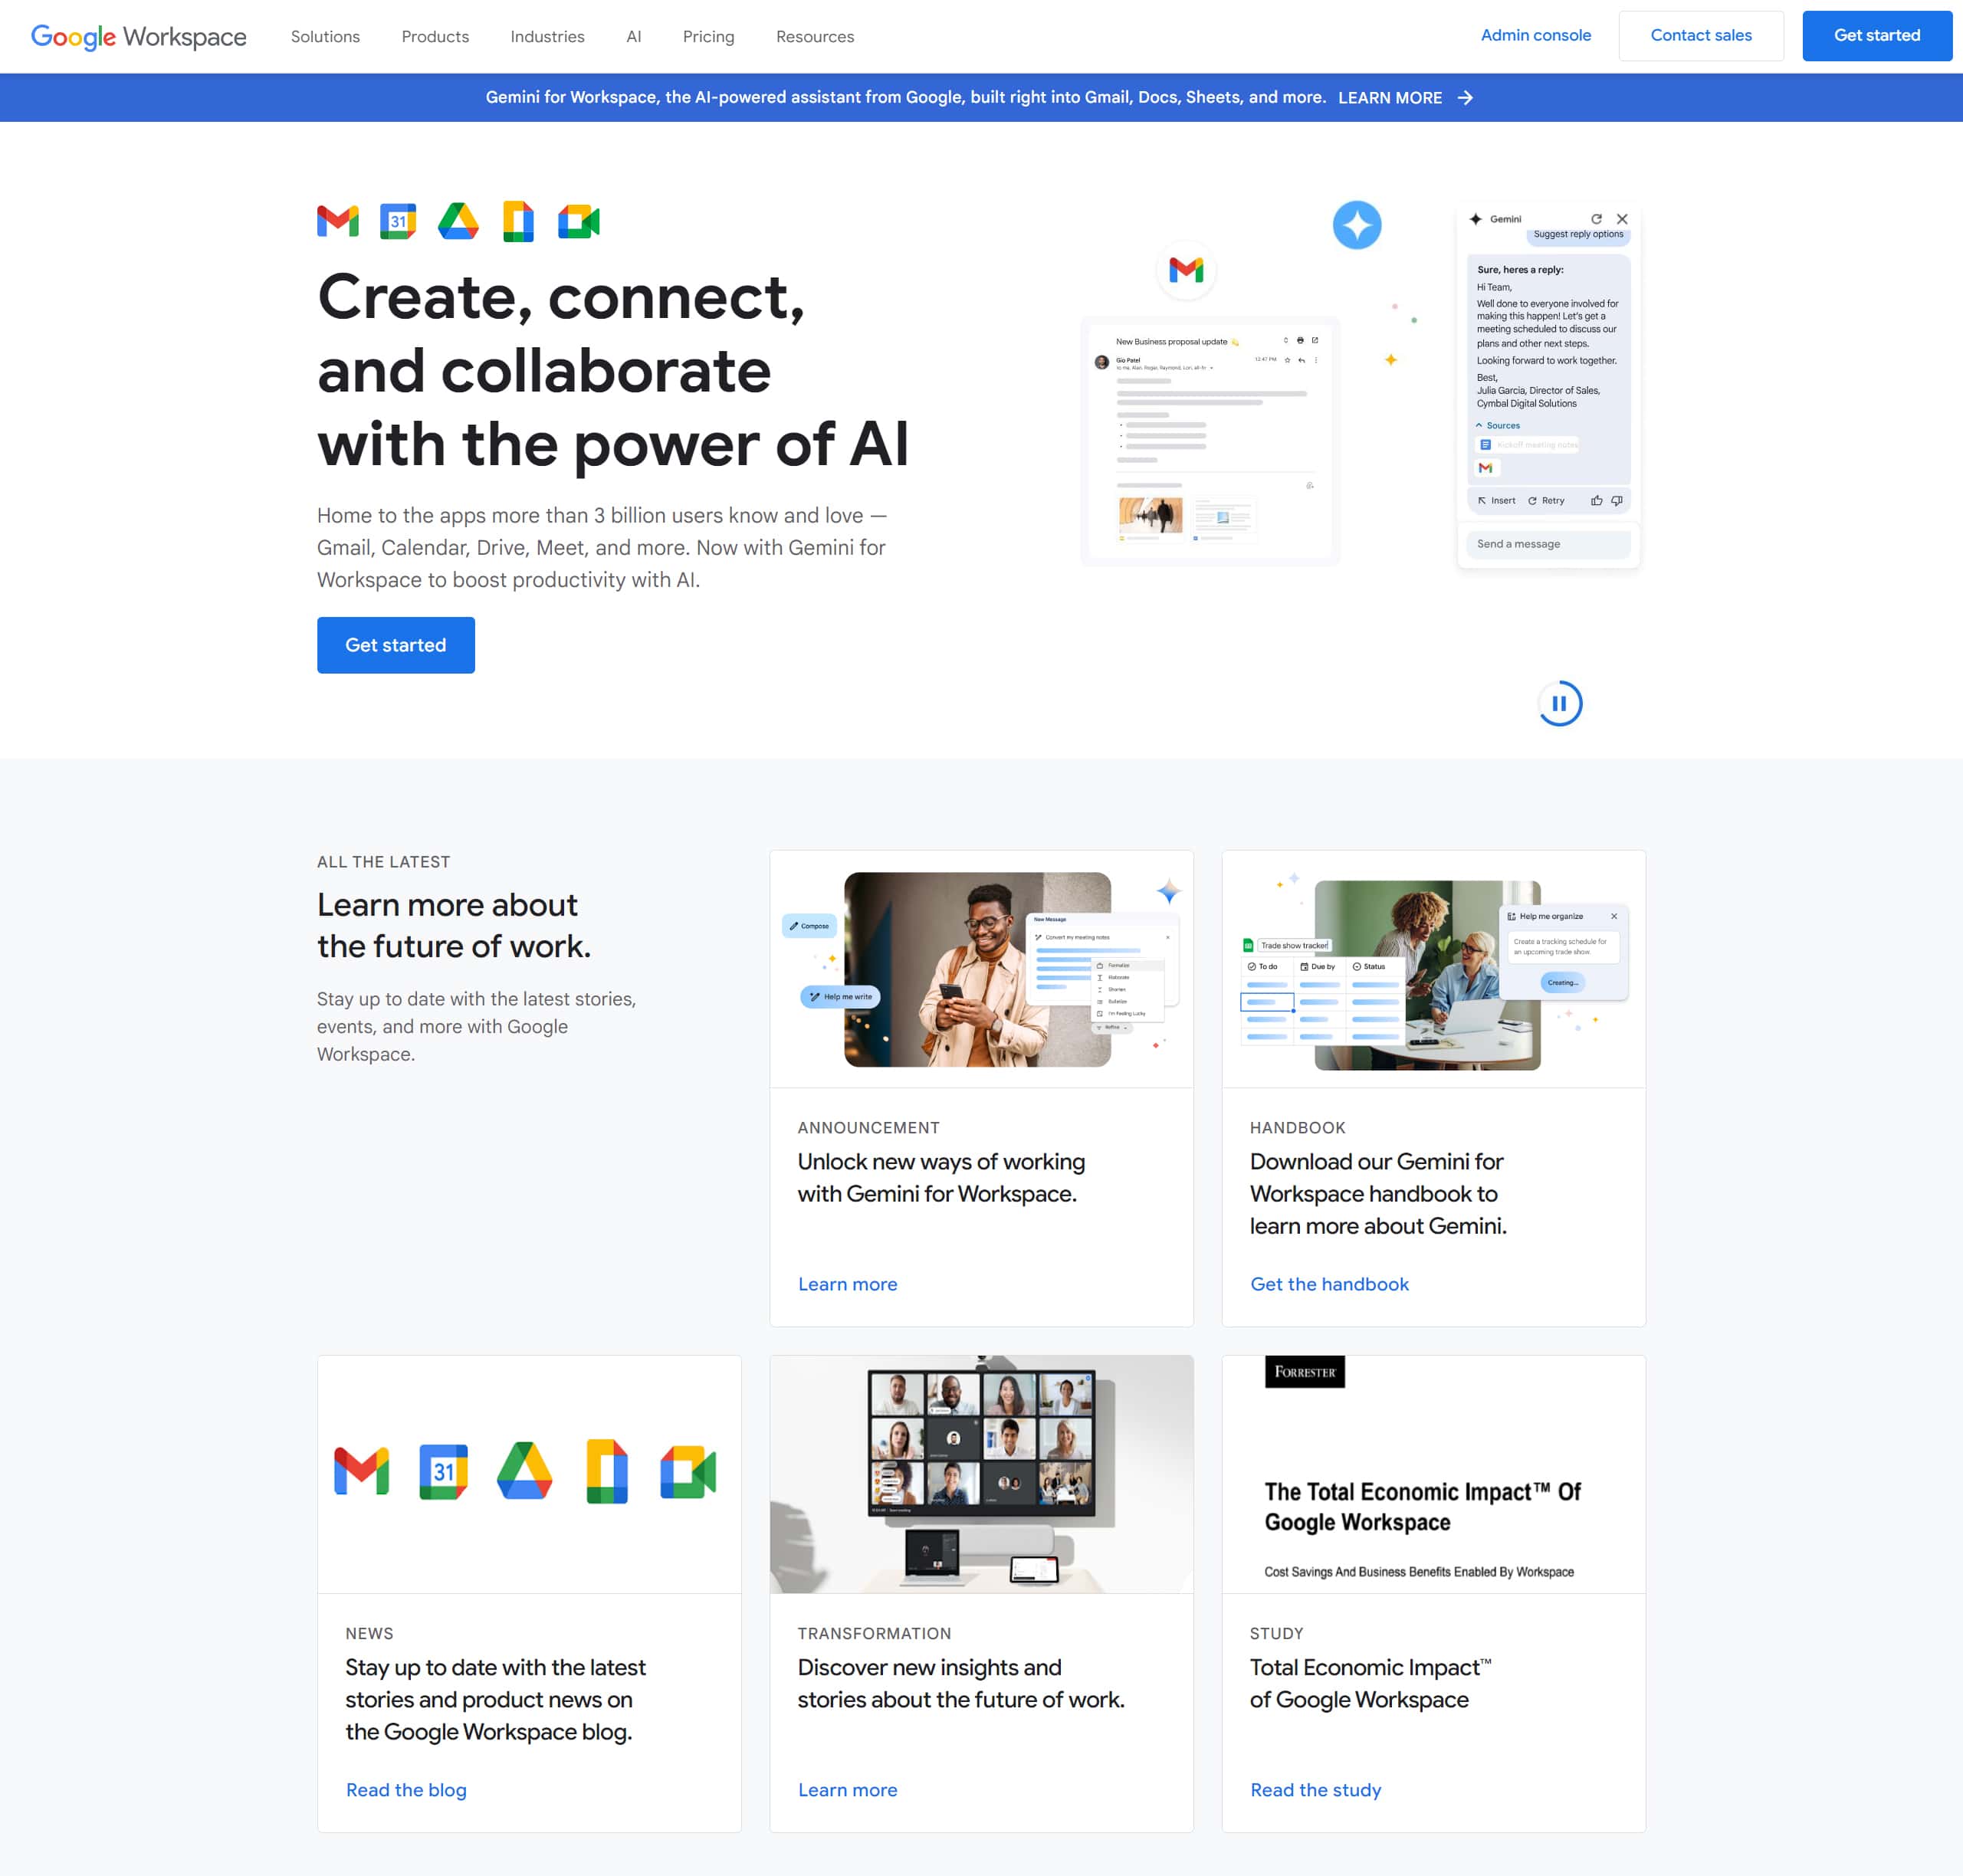The image size is (1963, 1876).
Task: Click the Gemini sparkle icon in panel header
Action: point(1475,219)
